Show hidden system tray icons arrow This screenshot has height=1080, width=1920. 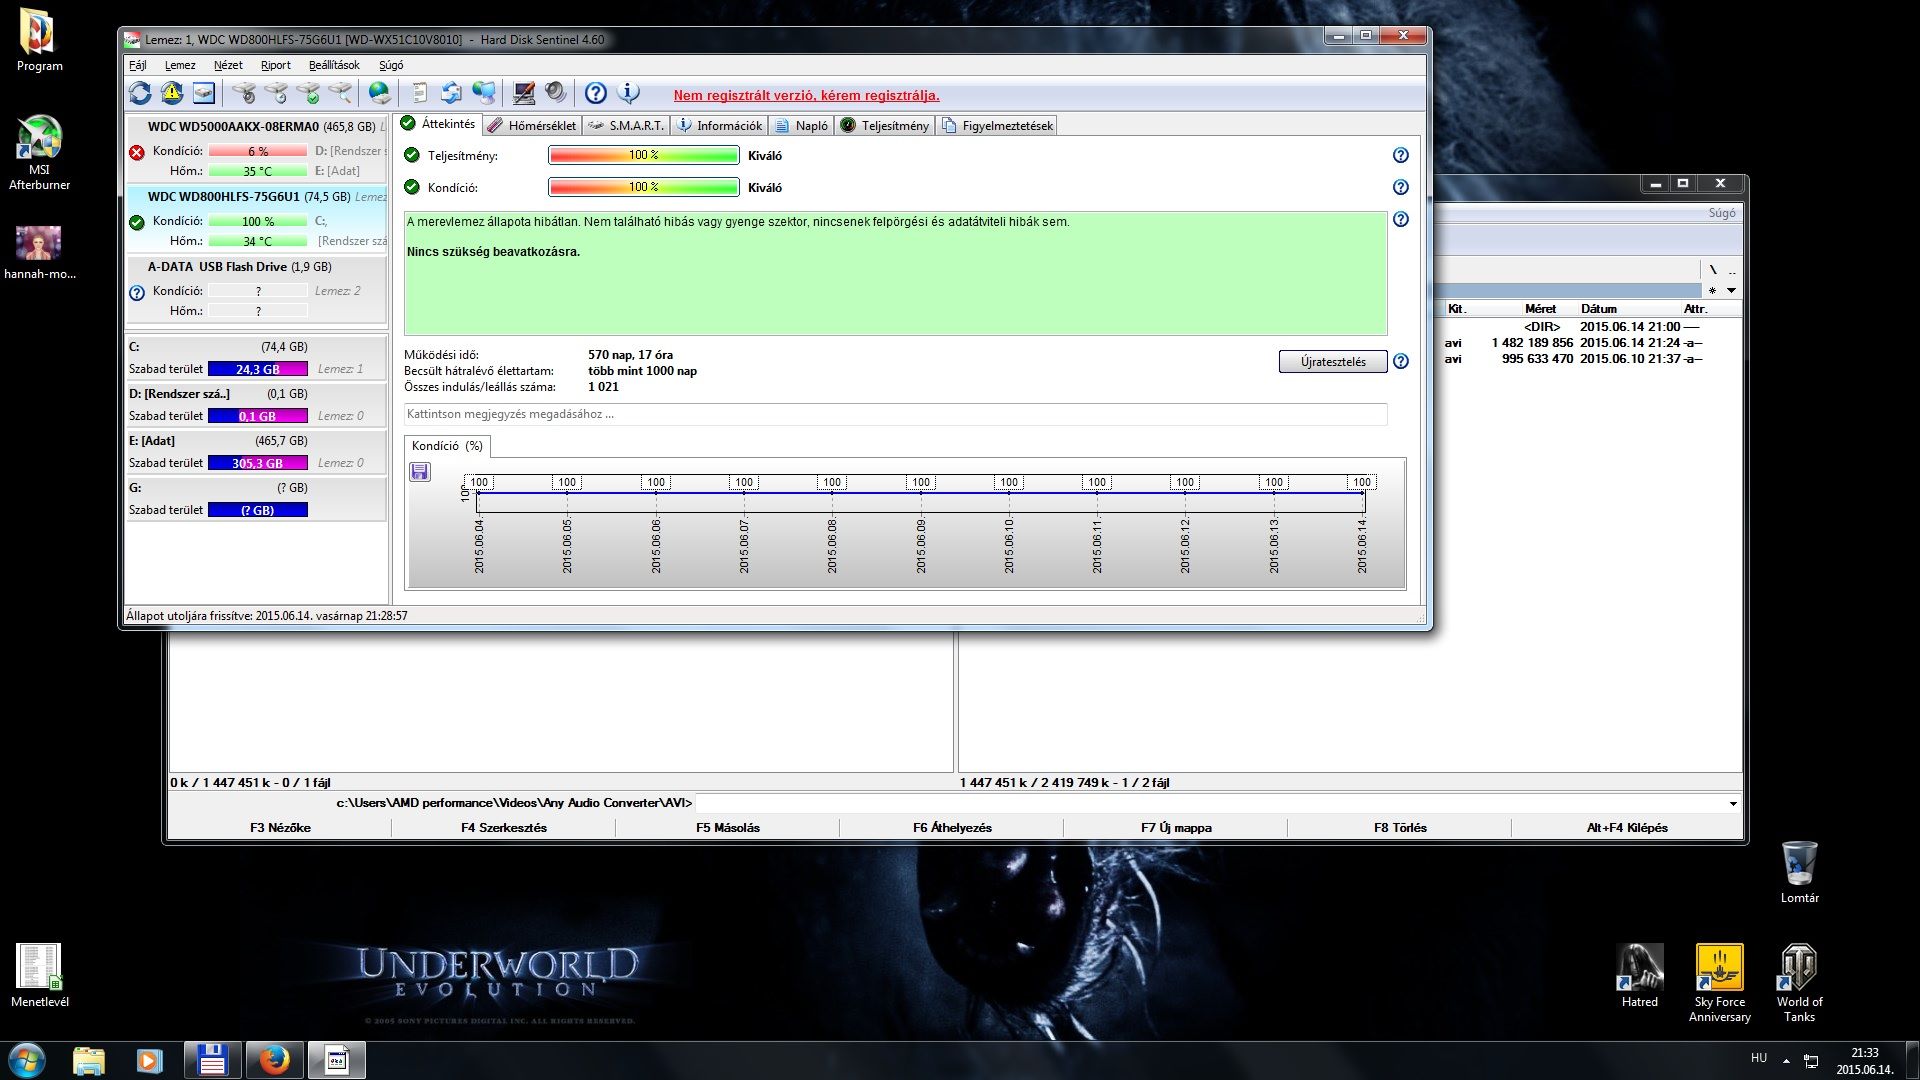coord(1786,1060)
